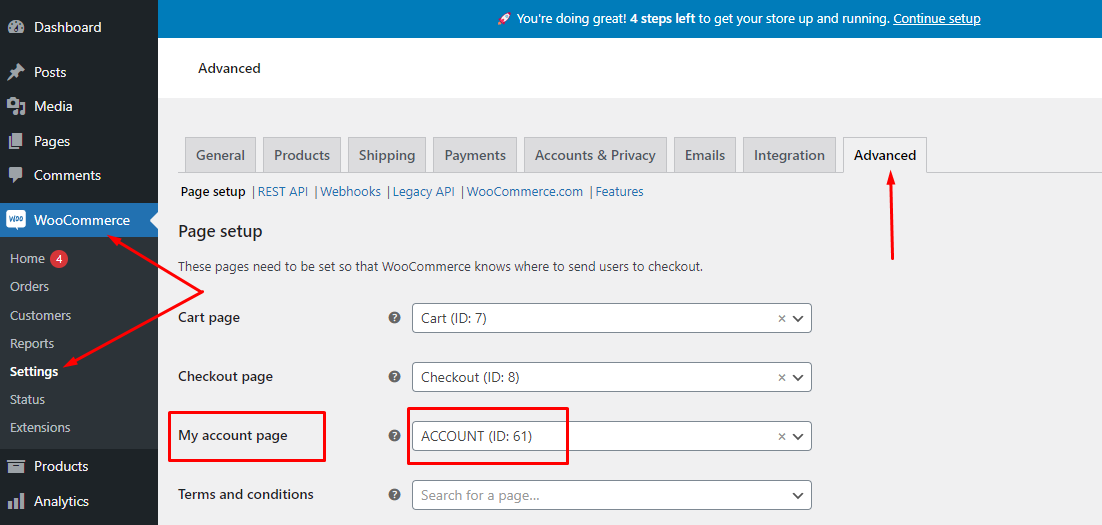Open the Page setup subsection
Image resolution: width=1102 pixels, height=525 pixels.
[213, 192]
